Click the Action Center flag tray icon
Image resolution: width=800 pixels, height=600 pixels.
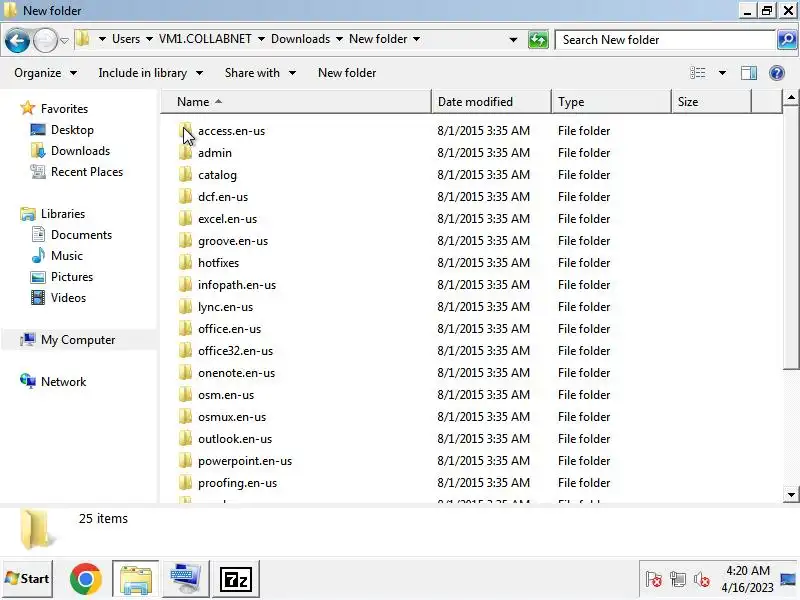click(654, 580)
